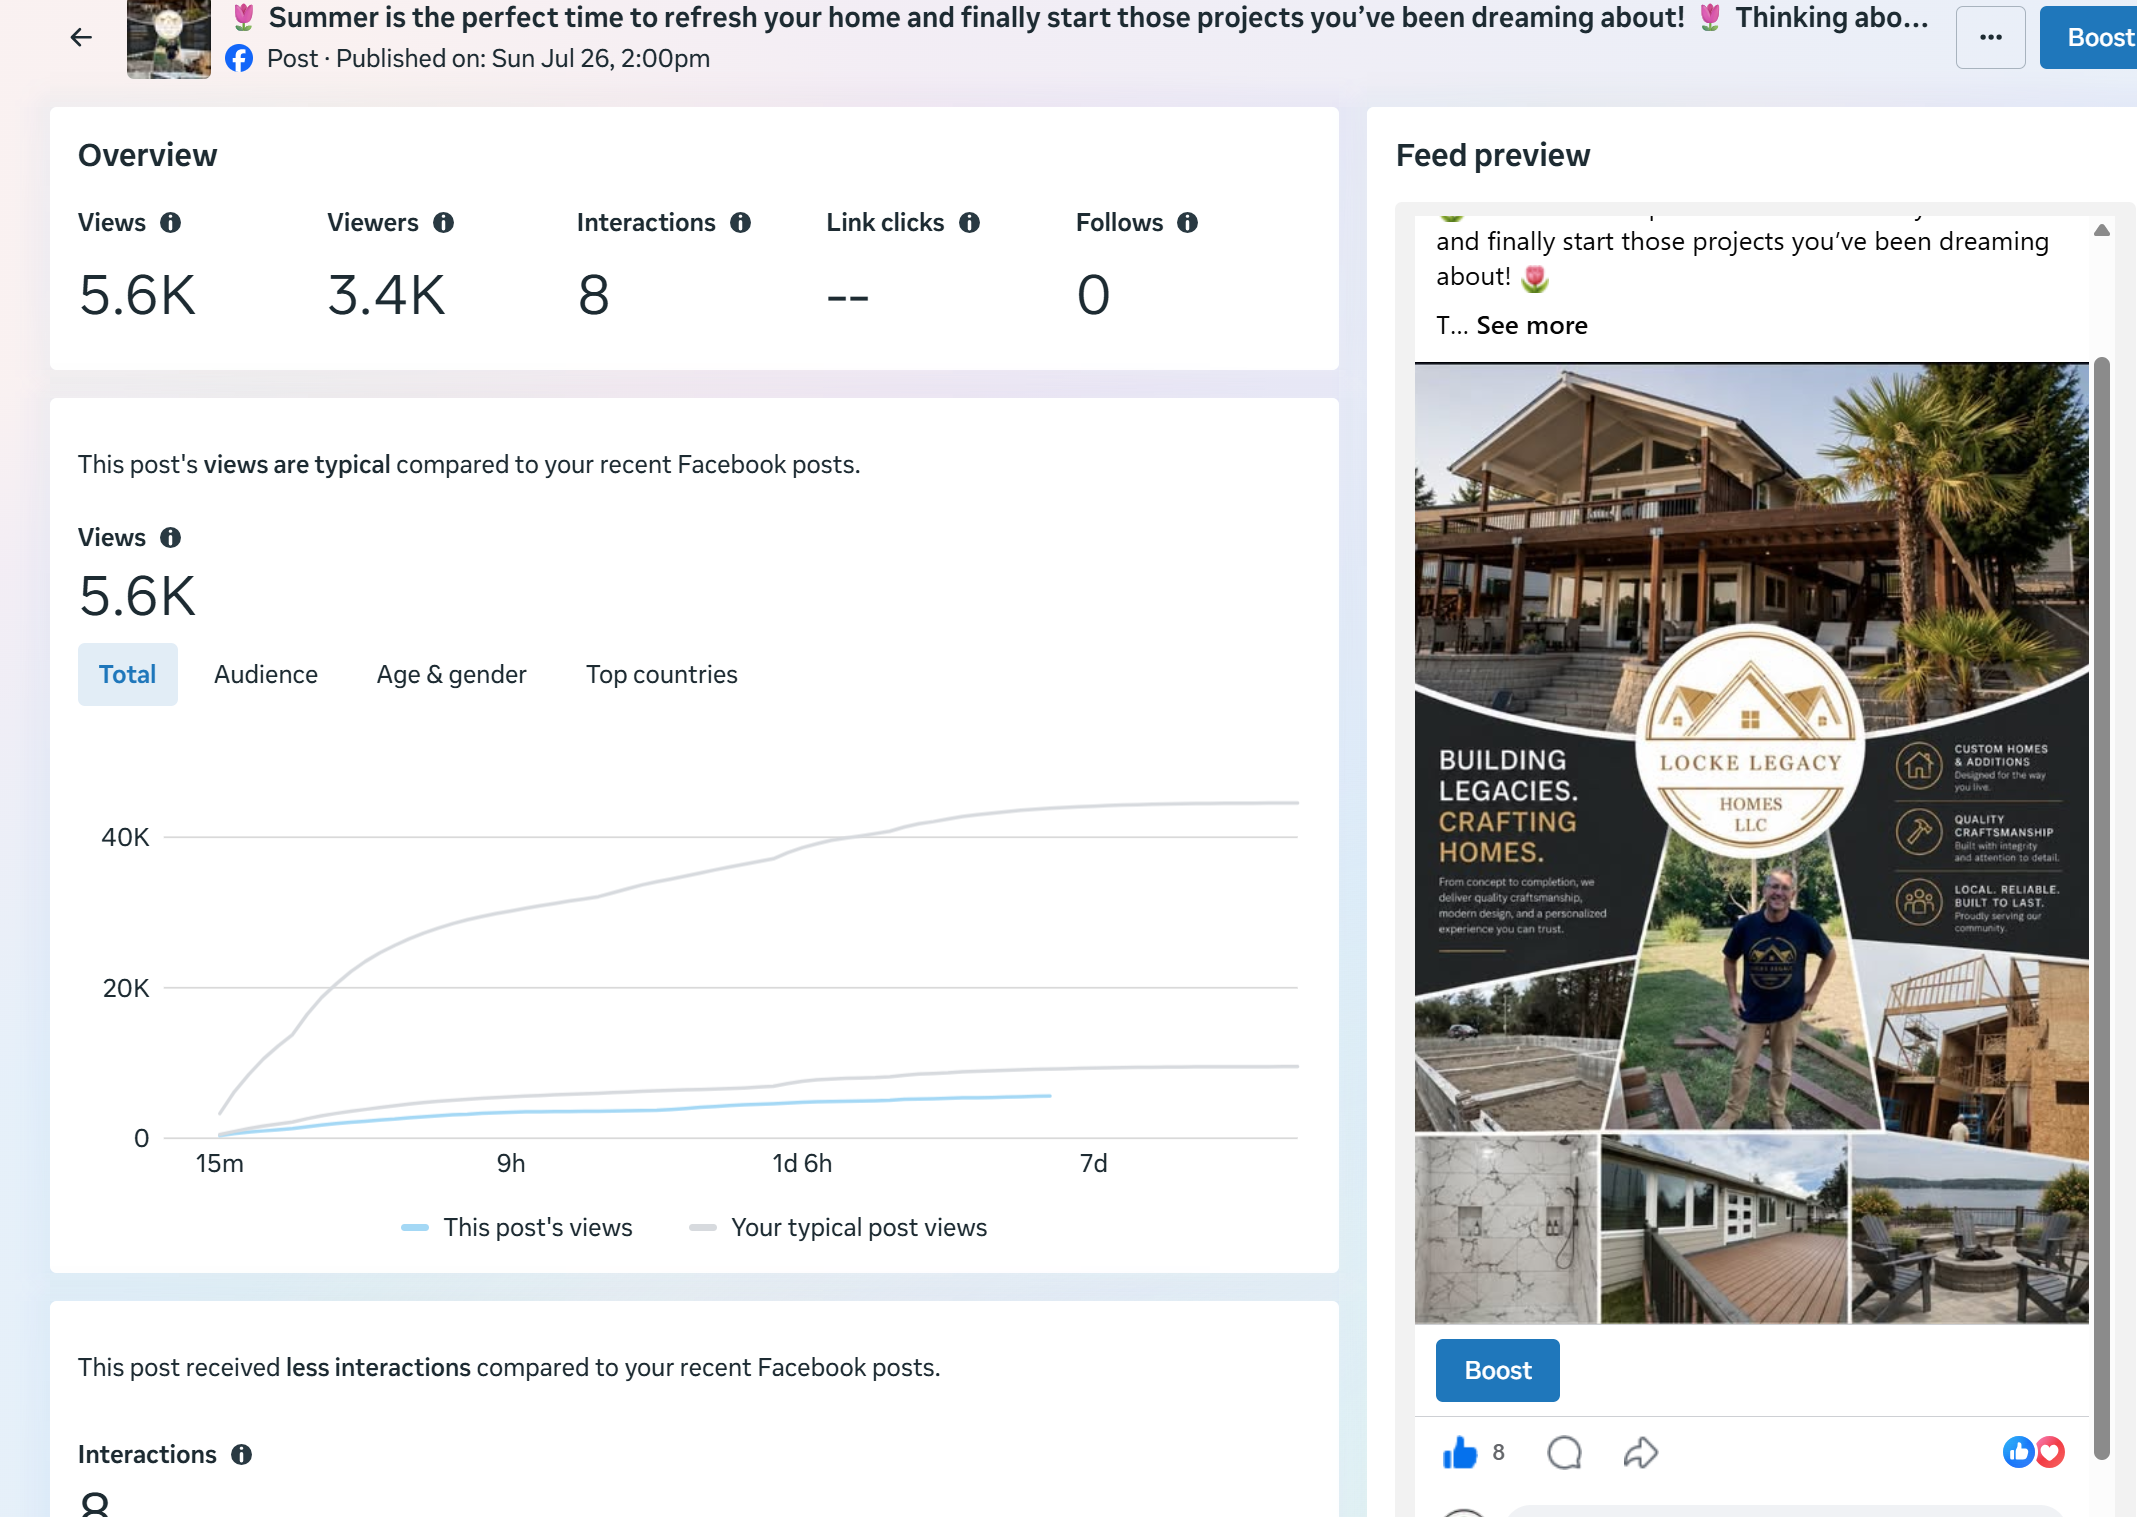This screenshot has height=1517, width=2137.
Task: Click the Locke Legacy Homes flyer image
Action: click(x=1751, y=843)
